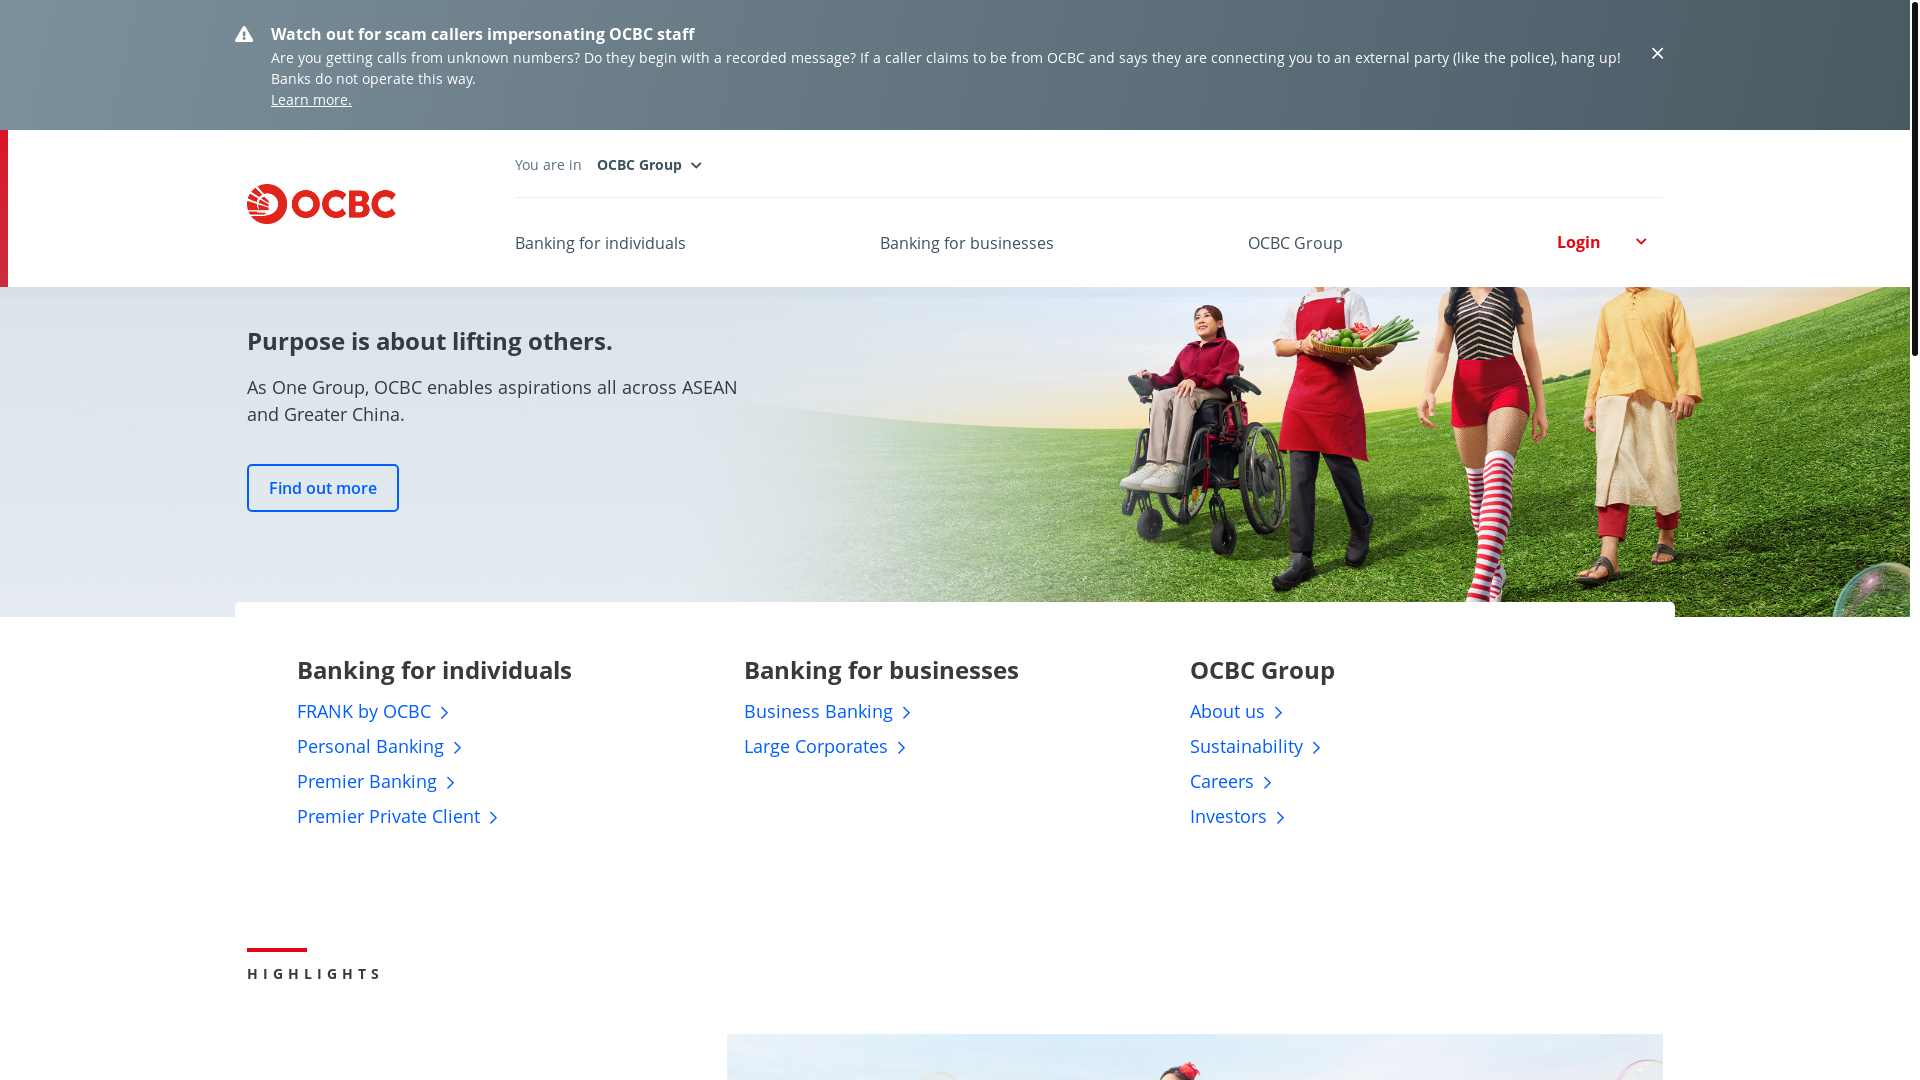Click the Find out more button
1920x1080 pixels.
(323, 488)
